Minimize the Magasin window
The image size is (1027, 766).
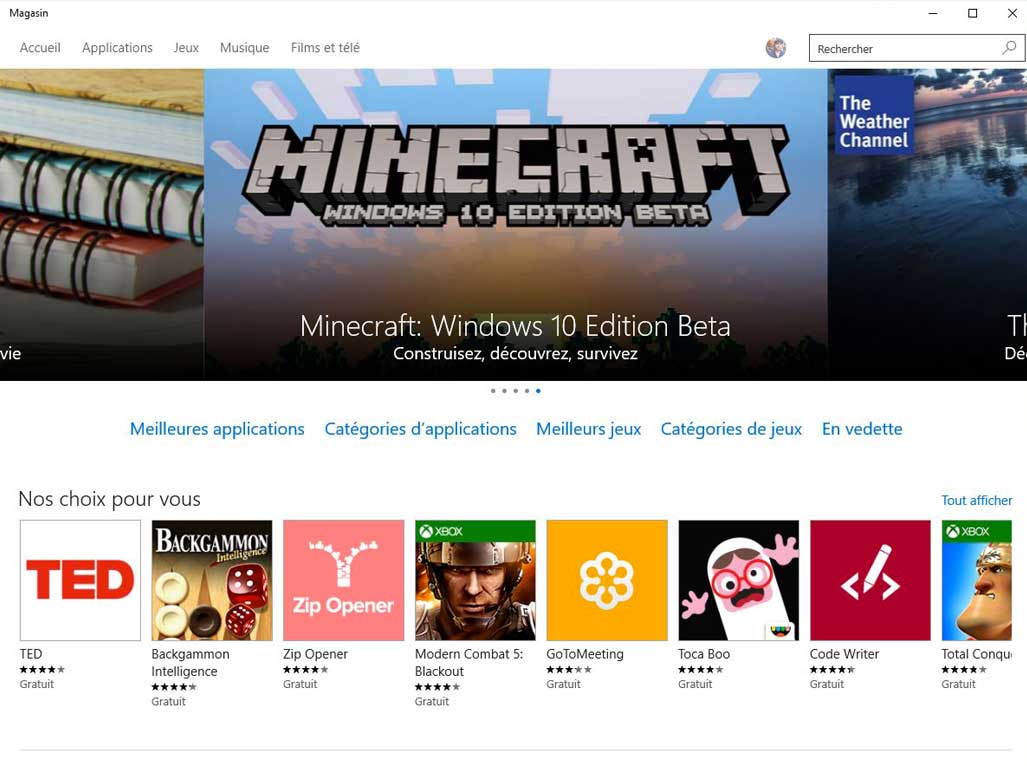coord(933,13)
